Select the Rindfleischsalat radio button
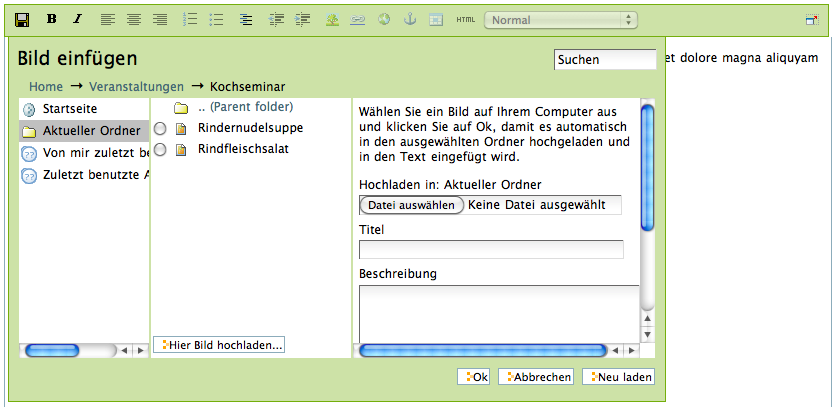 [x=159, y=149]
